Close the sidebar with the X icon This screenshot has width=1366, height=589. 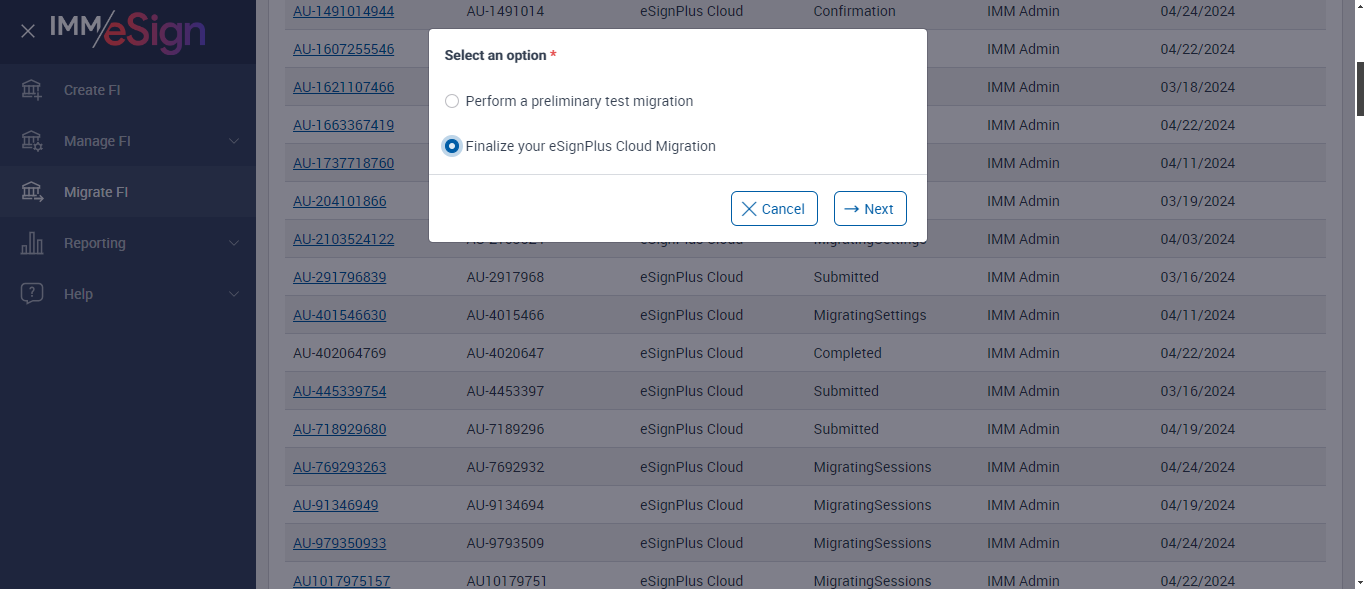pos(28,31)
